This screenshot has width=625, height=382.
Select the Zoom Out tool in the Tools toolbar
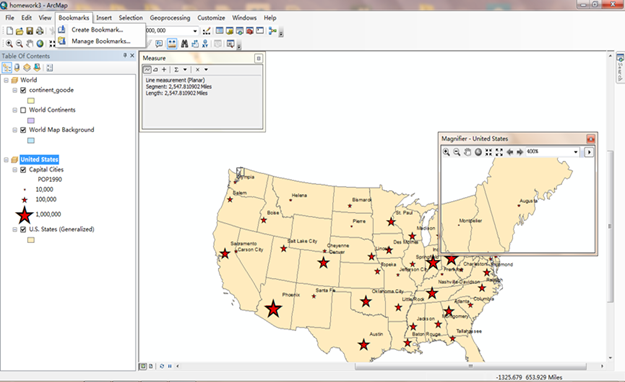click(x=19, y=44)
